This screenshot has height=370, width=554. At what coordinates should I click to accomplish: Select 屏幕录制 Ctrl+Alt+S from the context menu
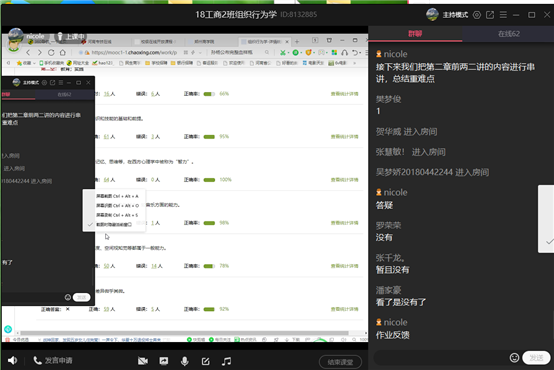tap(117, 215)
